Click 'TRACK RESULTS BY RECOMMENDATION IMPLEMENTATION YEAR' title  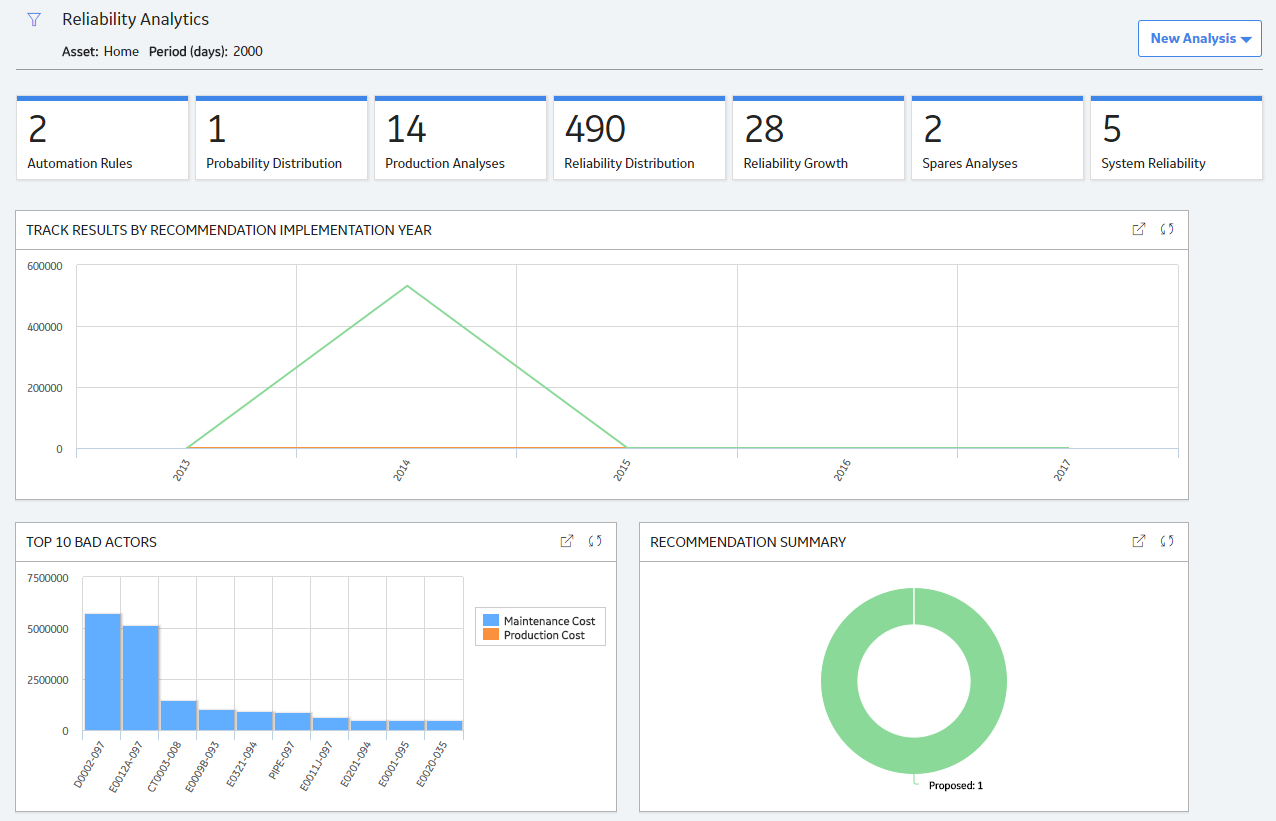[229, 230]
